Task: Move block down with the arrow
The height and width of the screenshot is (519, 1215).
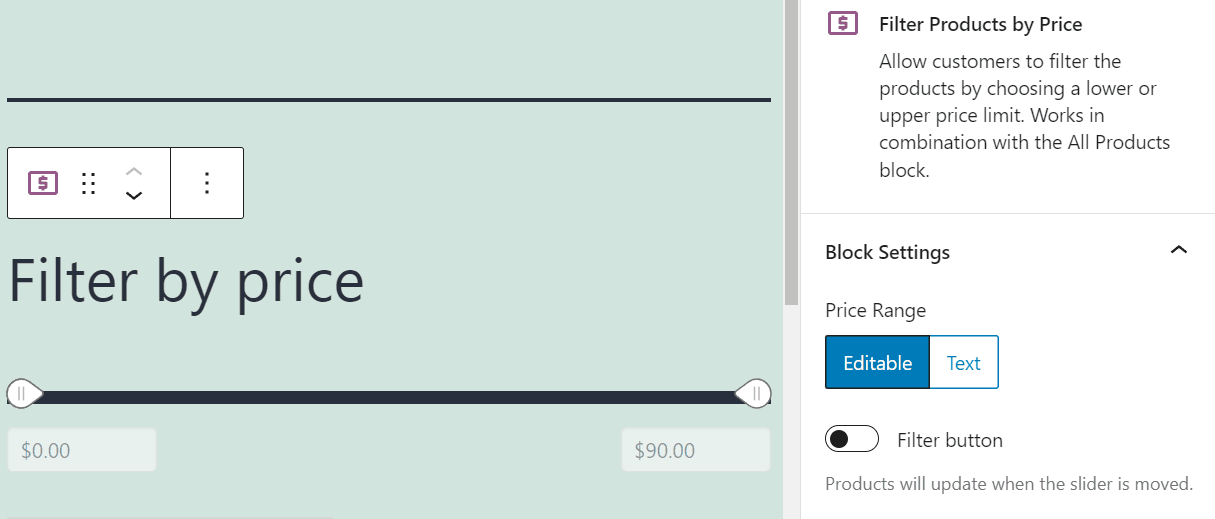Action: 134,195
